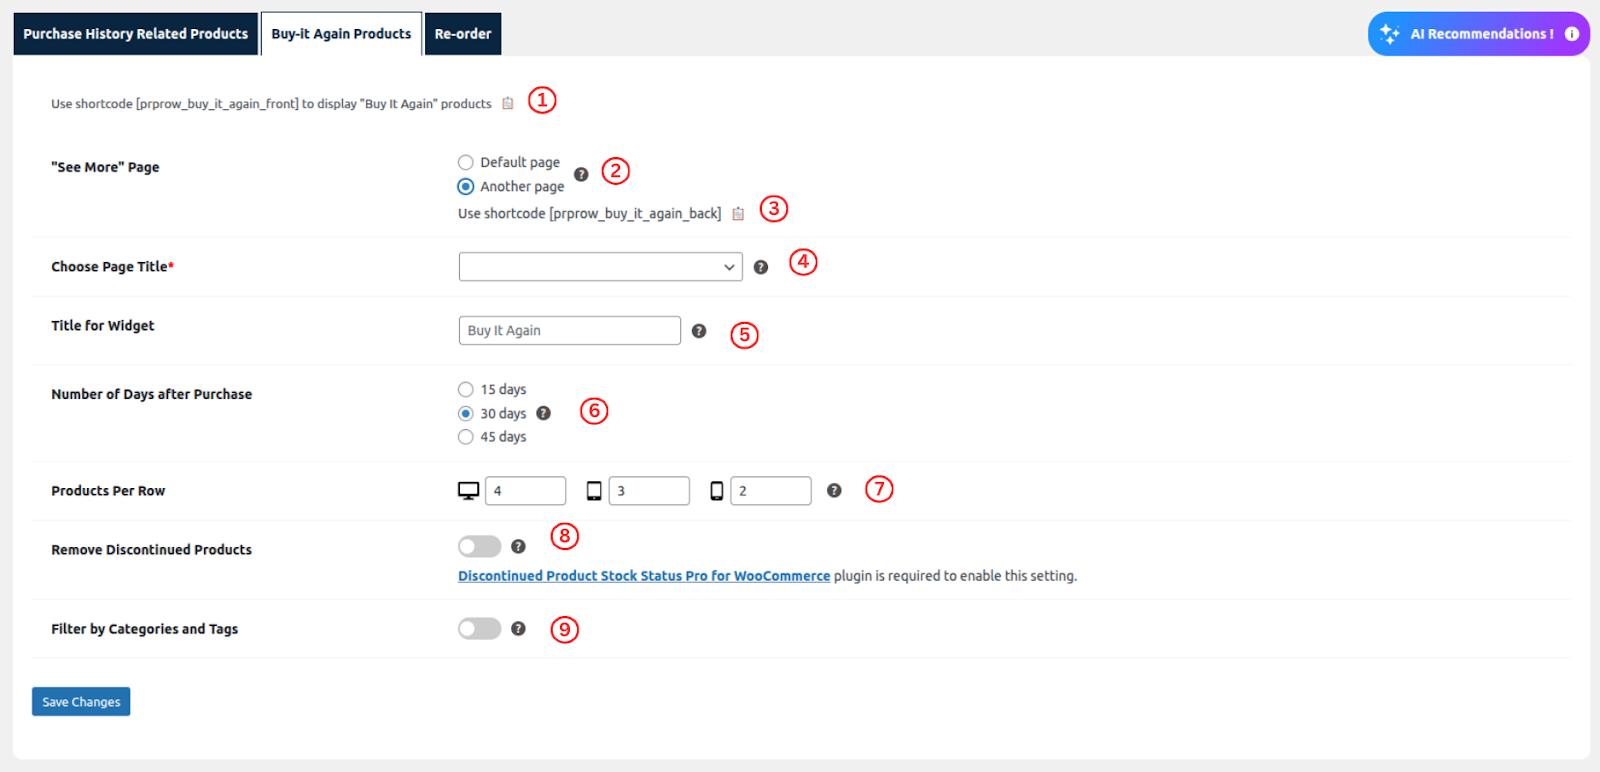Copy the buy_it_again_back shortcode clipboard icon

(738, 214)
